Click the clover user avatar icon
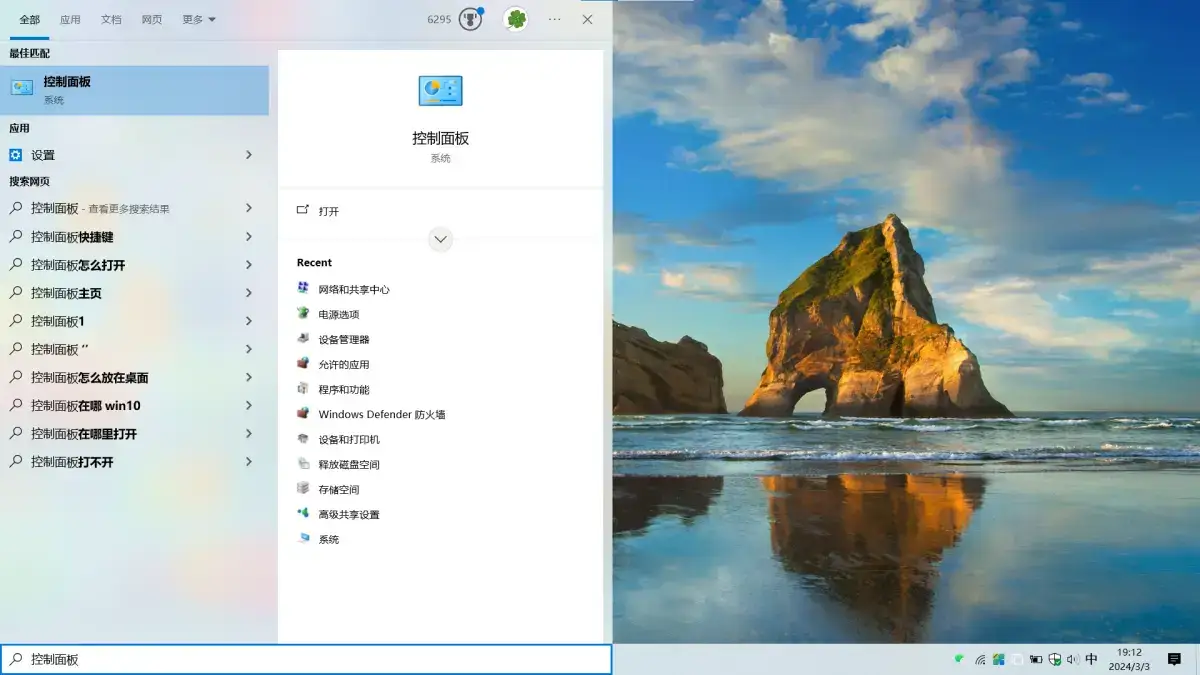This screenshot has width=1200, height=675. 515,19
